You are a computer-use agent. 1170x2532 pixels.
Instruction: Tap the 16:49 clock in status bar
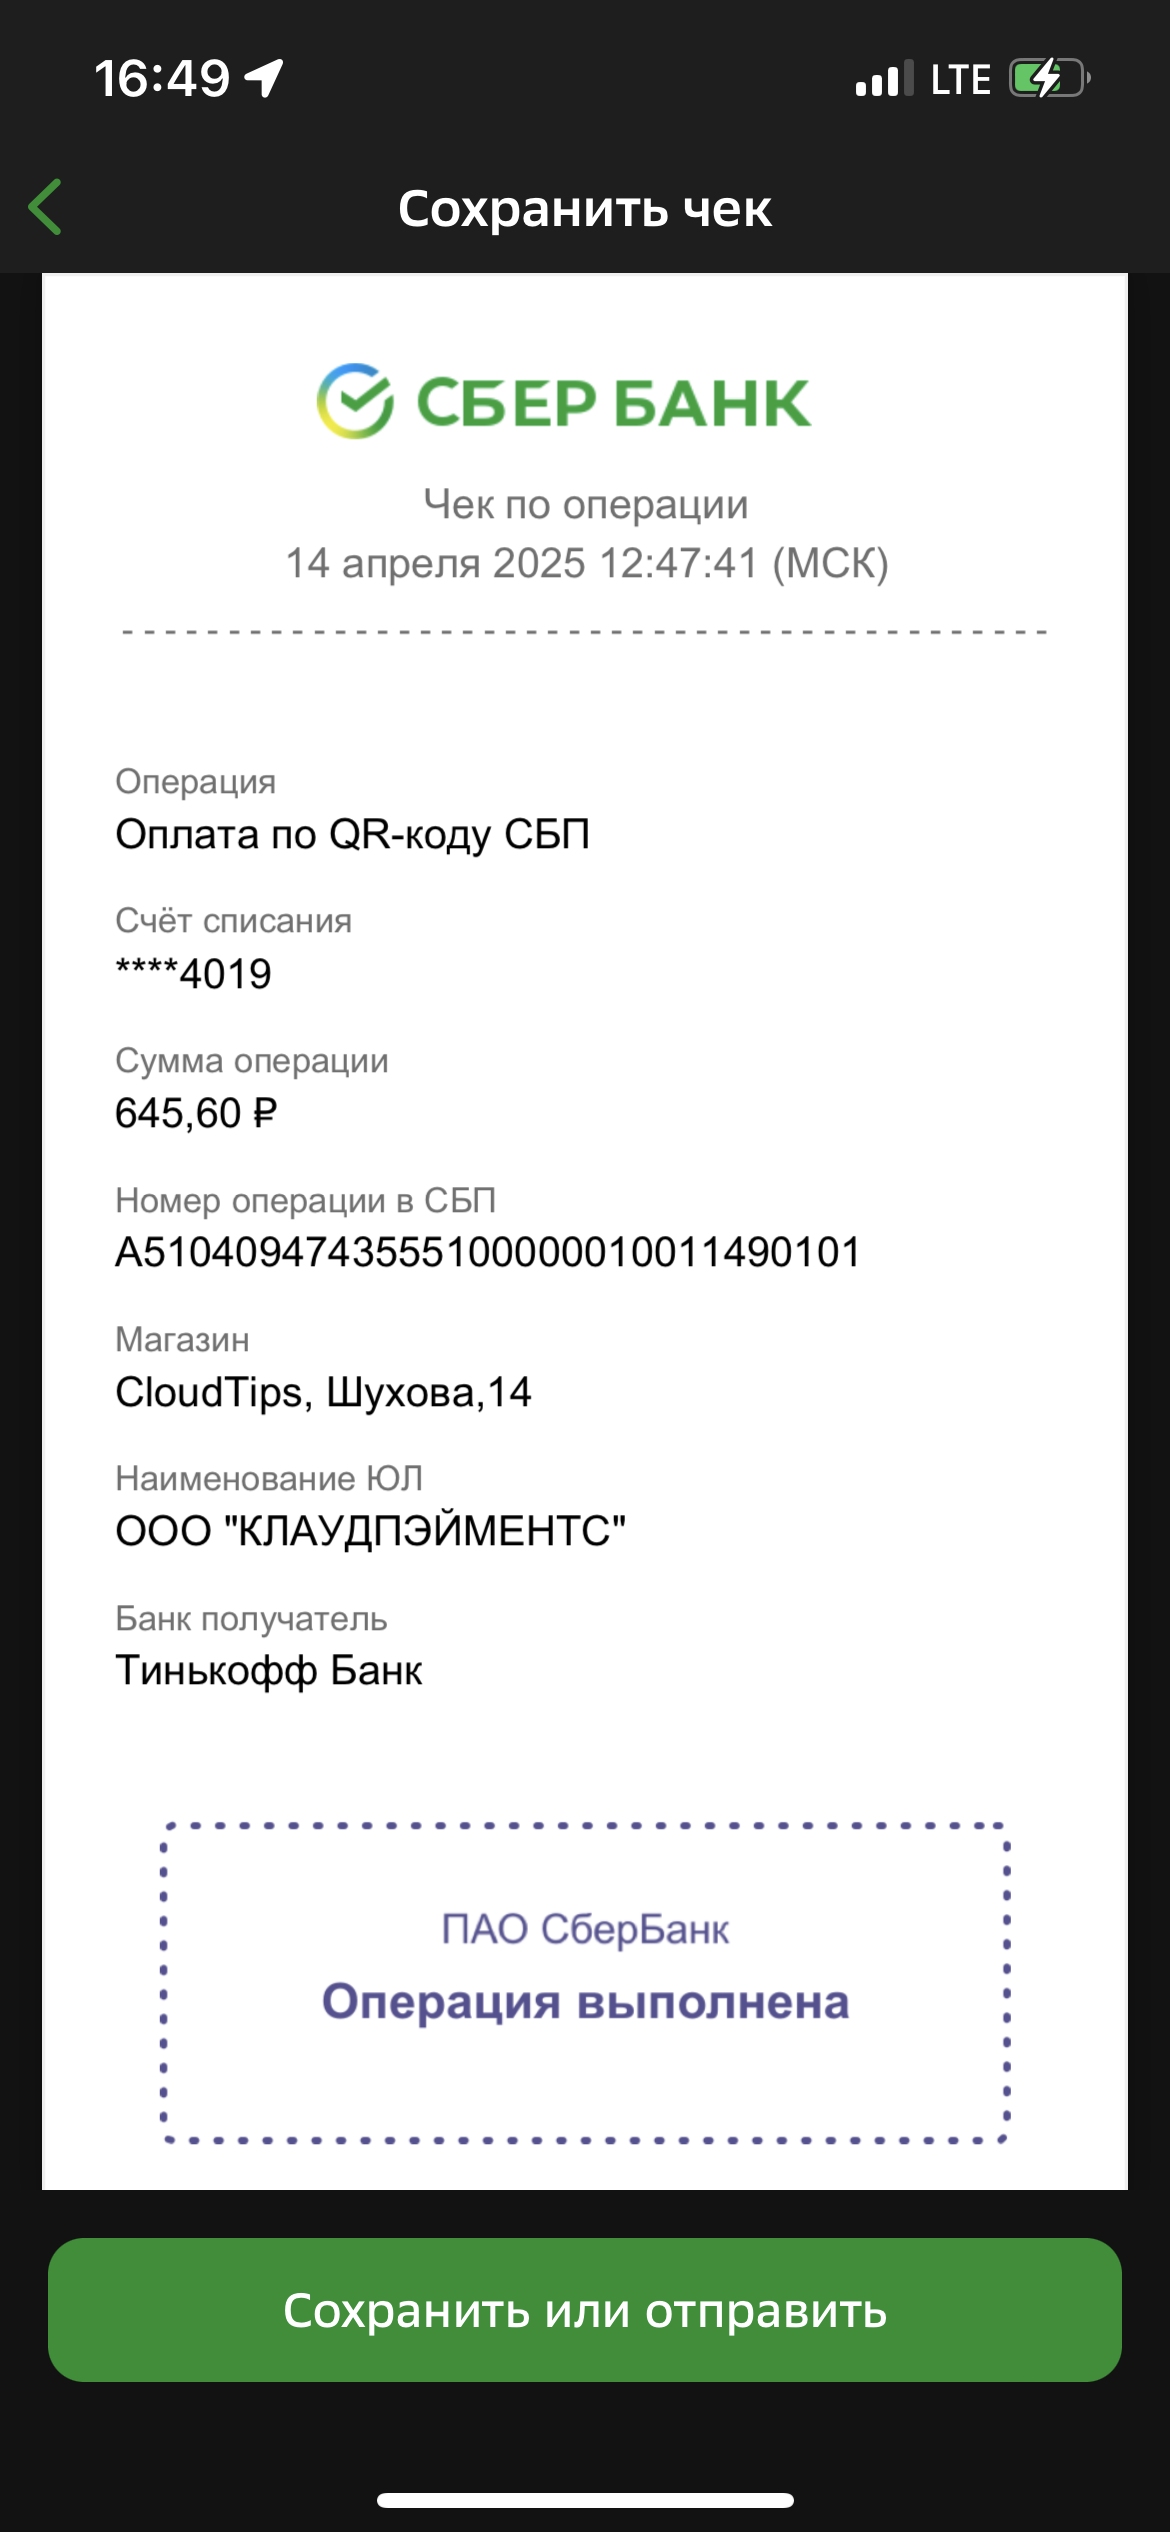click(162, 78)
